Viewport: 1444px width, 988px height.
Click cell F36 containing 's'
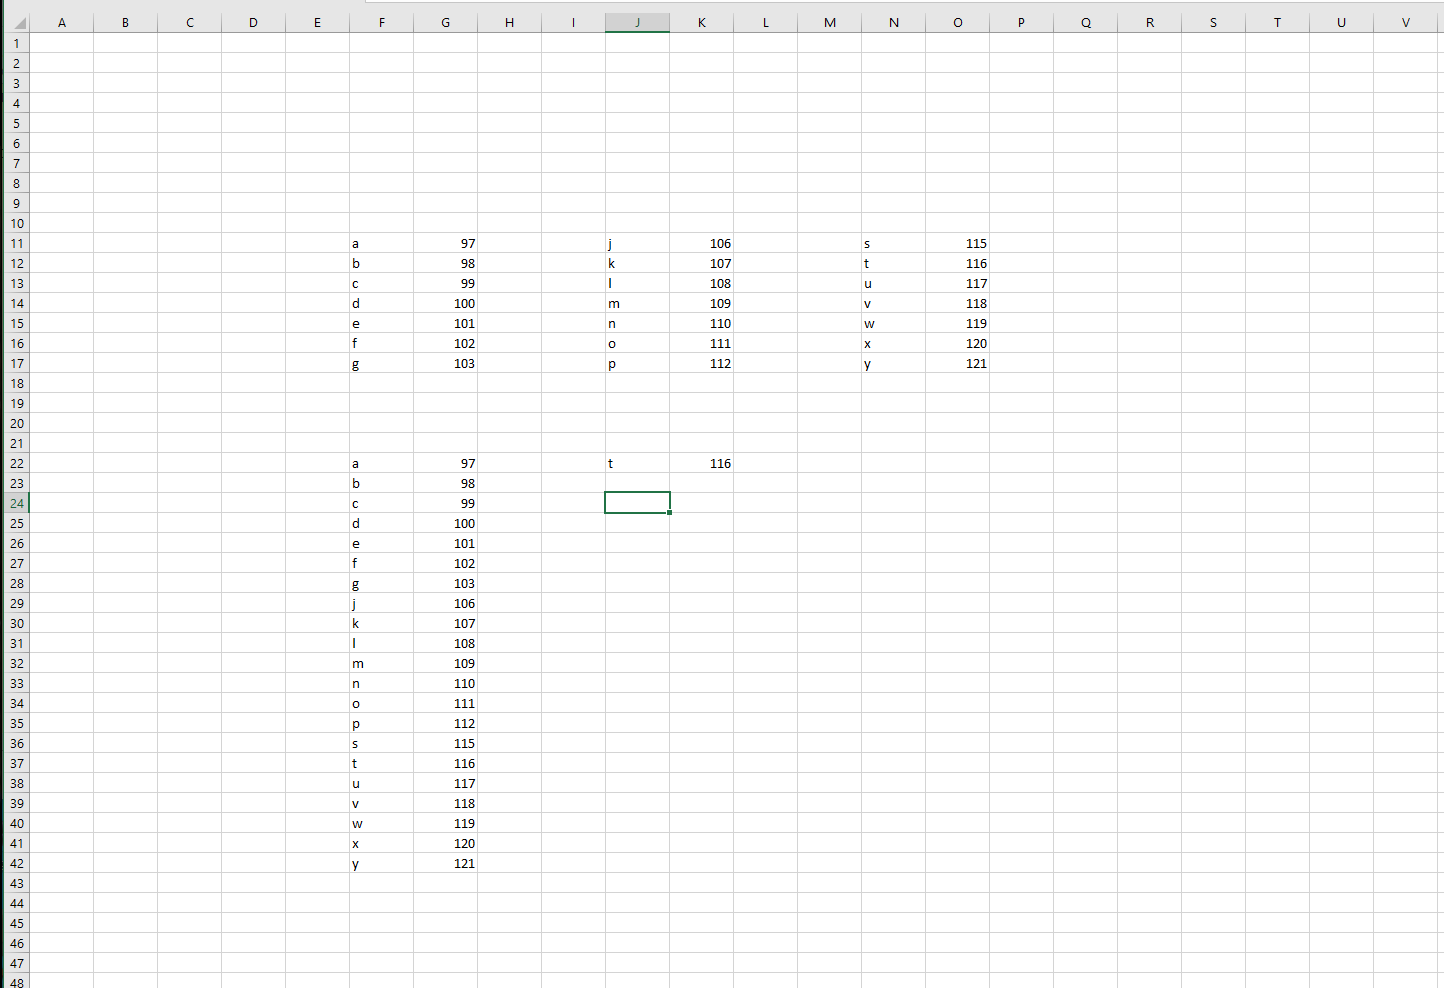[382, 743]
